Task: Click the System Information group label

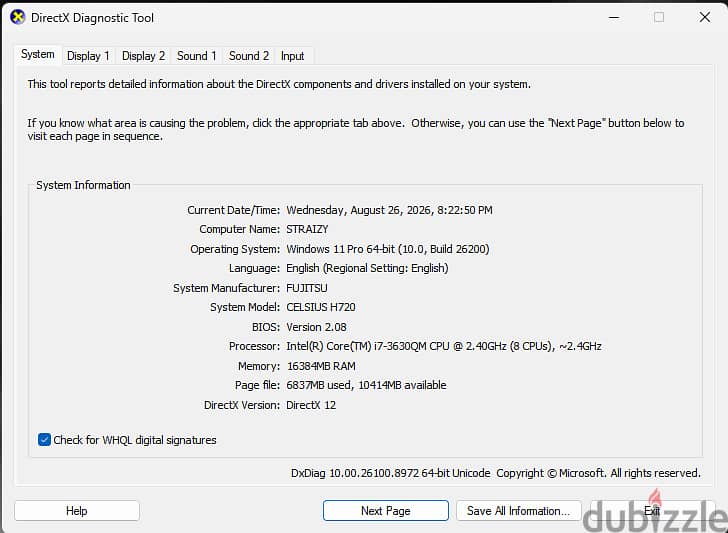Action: [83, 185]
